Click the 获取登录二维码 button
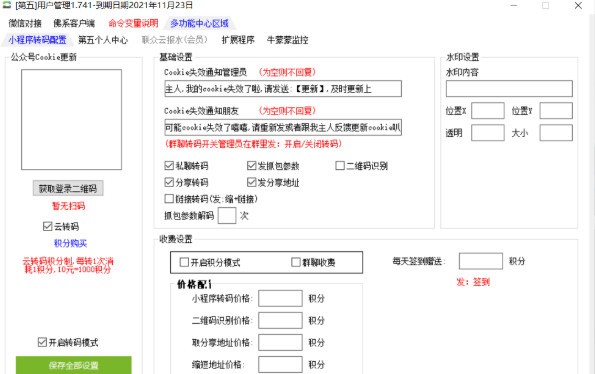 click(x=68, y=188)
